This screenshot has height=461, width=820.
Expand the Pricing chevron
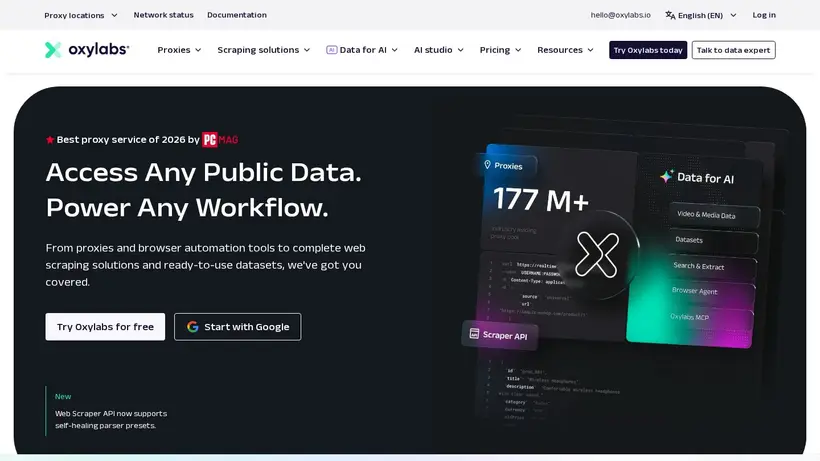(x=518, y=50)
